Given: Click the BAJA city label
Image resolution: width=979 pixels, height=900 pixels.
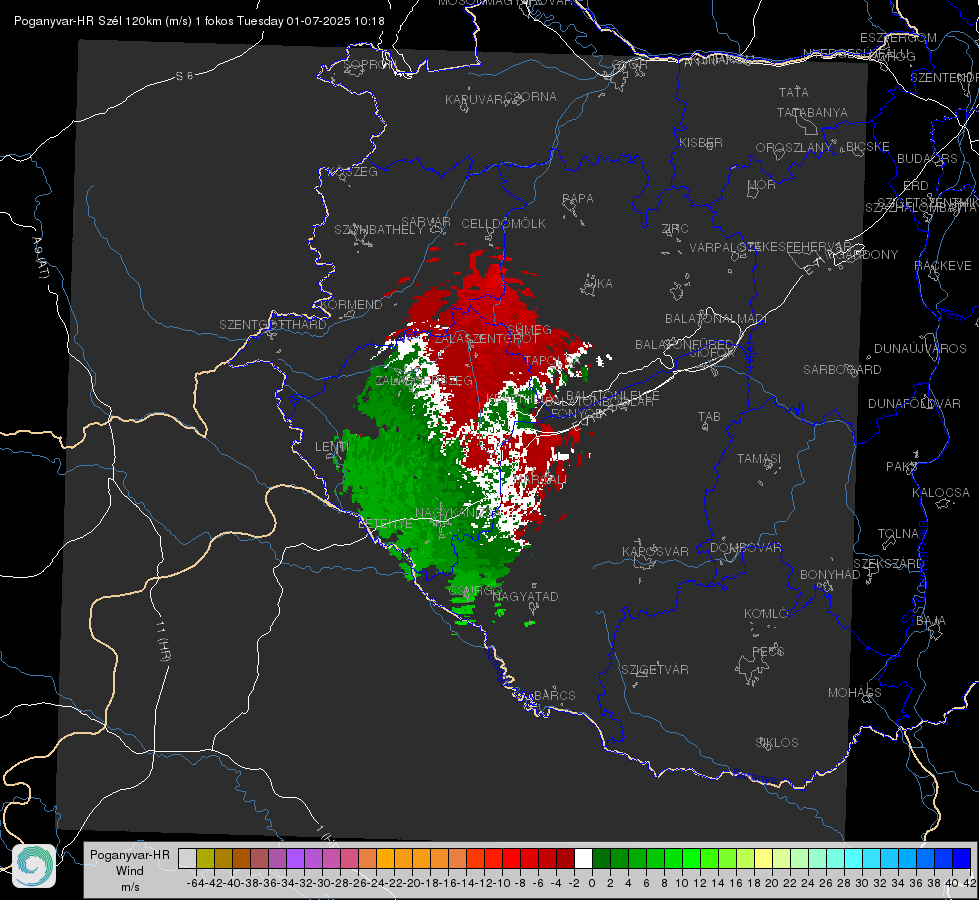Looking at the screenshot, I should point(931,621).
